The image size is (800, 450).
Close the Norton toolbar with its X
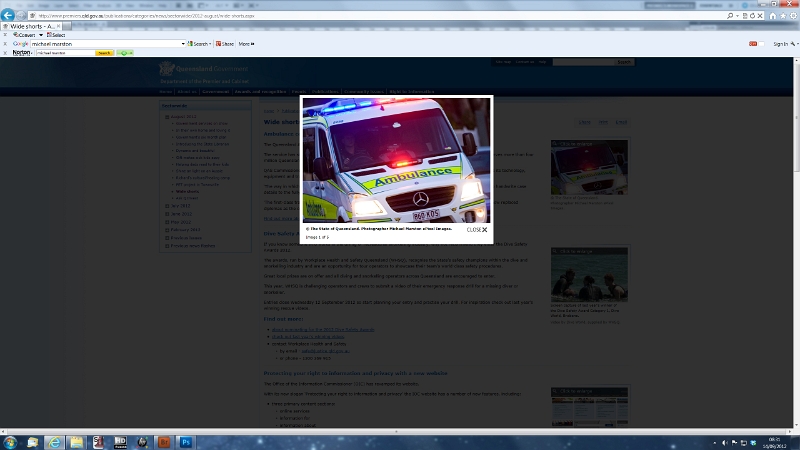tap(5, 53)
